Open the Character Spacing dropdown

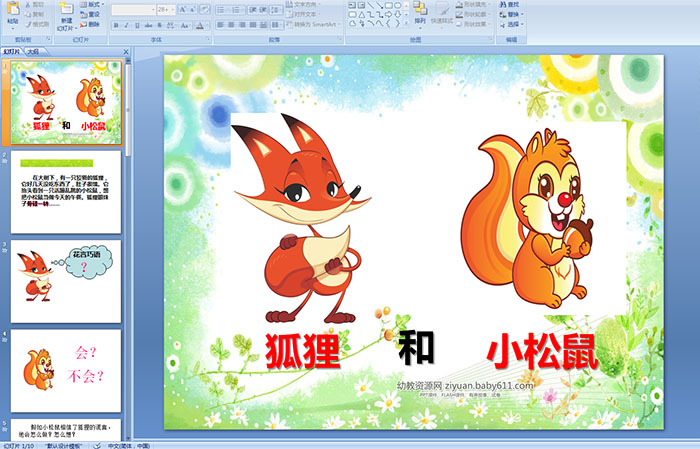pos(171,25)
